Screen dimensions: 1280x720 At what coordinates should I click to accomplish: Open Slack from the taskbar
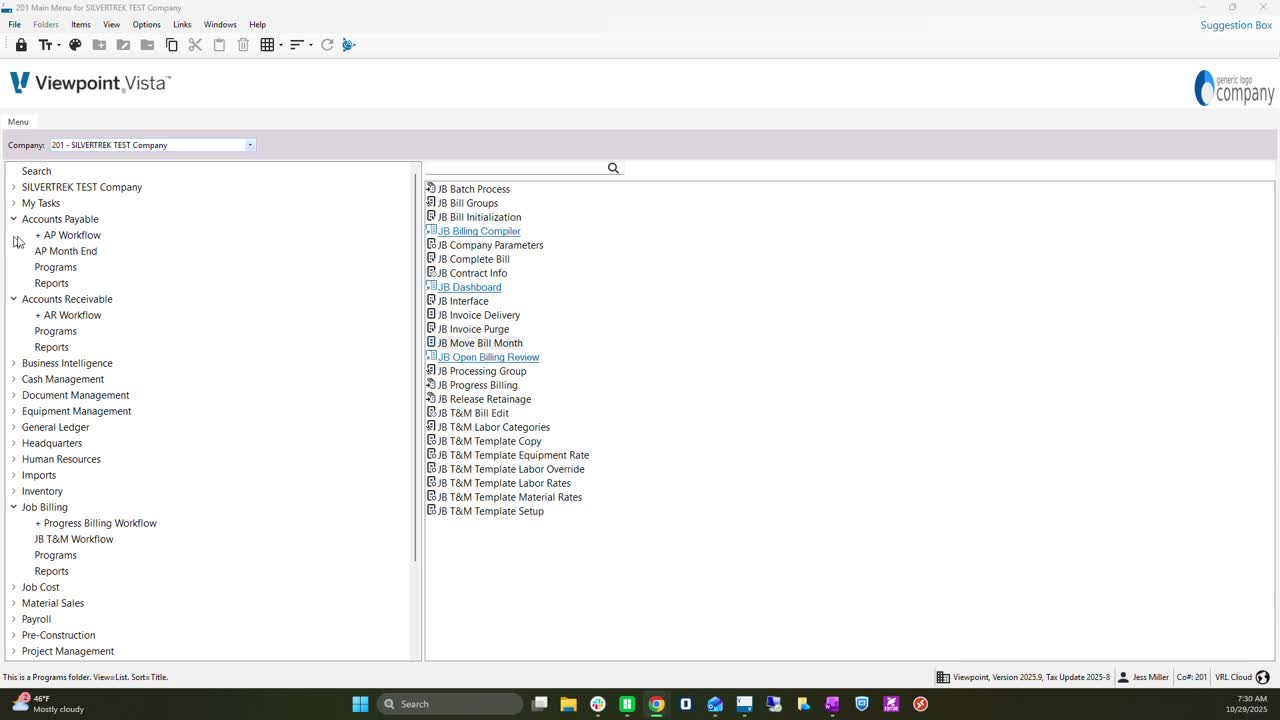click(x=598, y=704)
